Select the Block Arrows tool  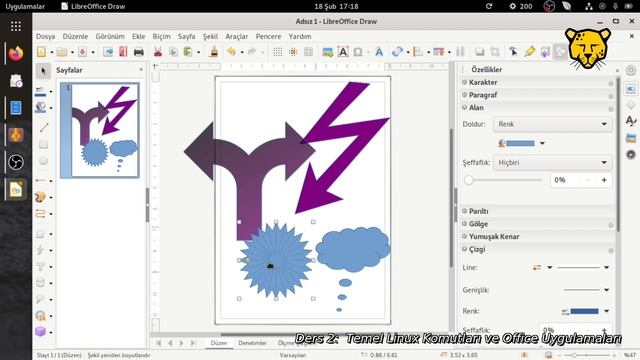(40, 267)
